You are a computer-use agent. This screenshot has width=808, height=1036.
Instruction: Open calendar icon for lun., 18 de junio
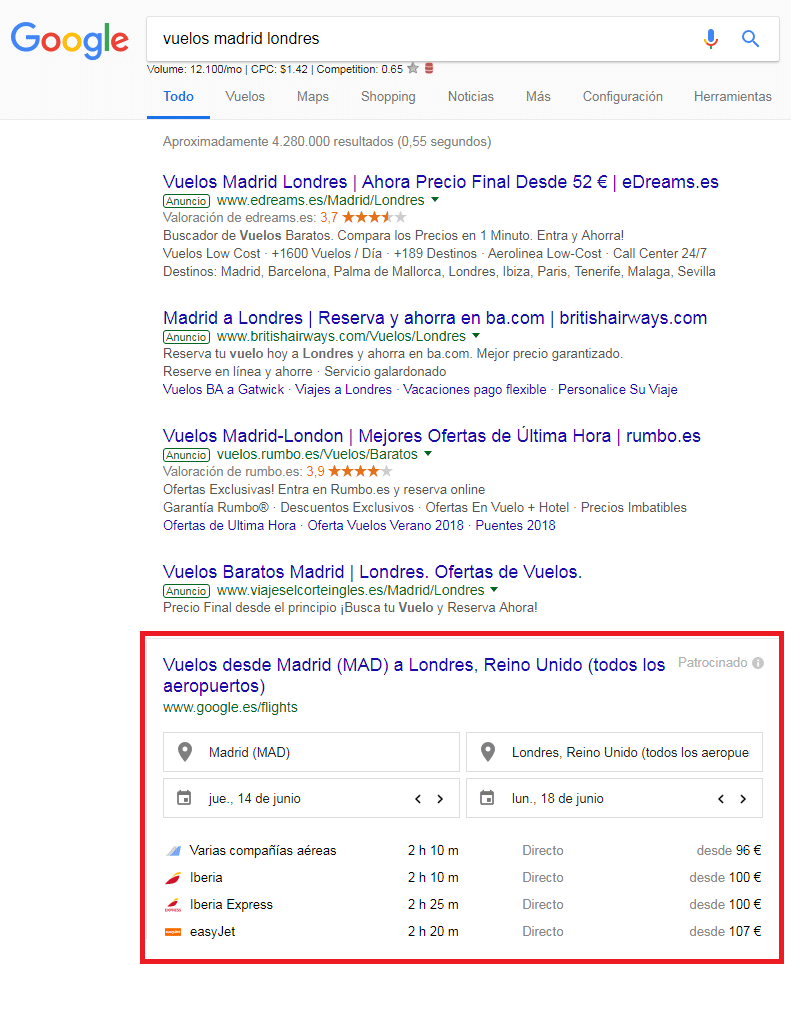tap(487, 798)
